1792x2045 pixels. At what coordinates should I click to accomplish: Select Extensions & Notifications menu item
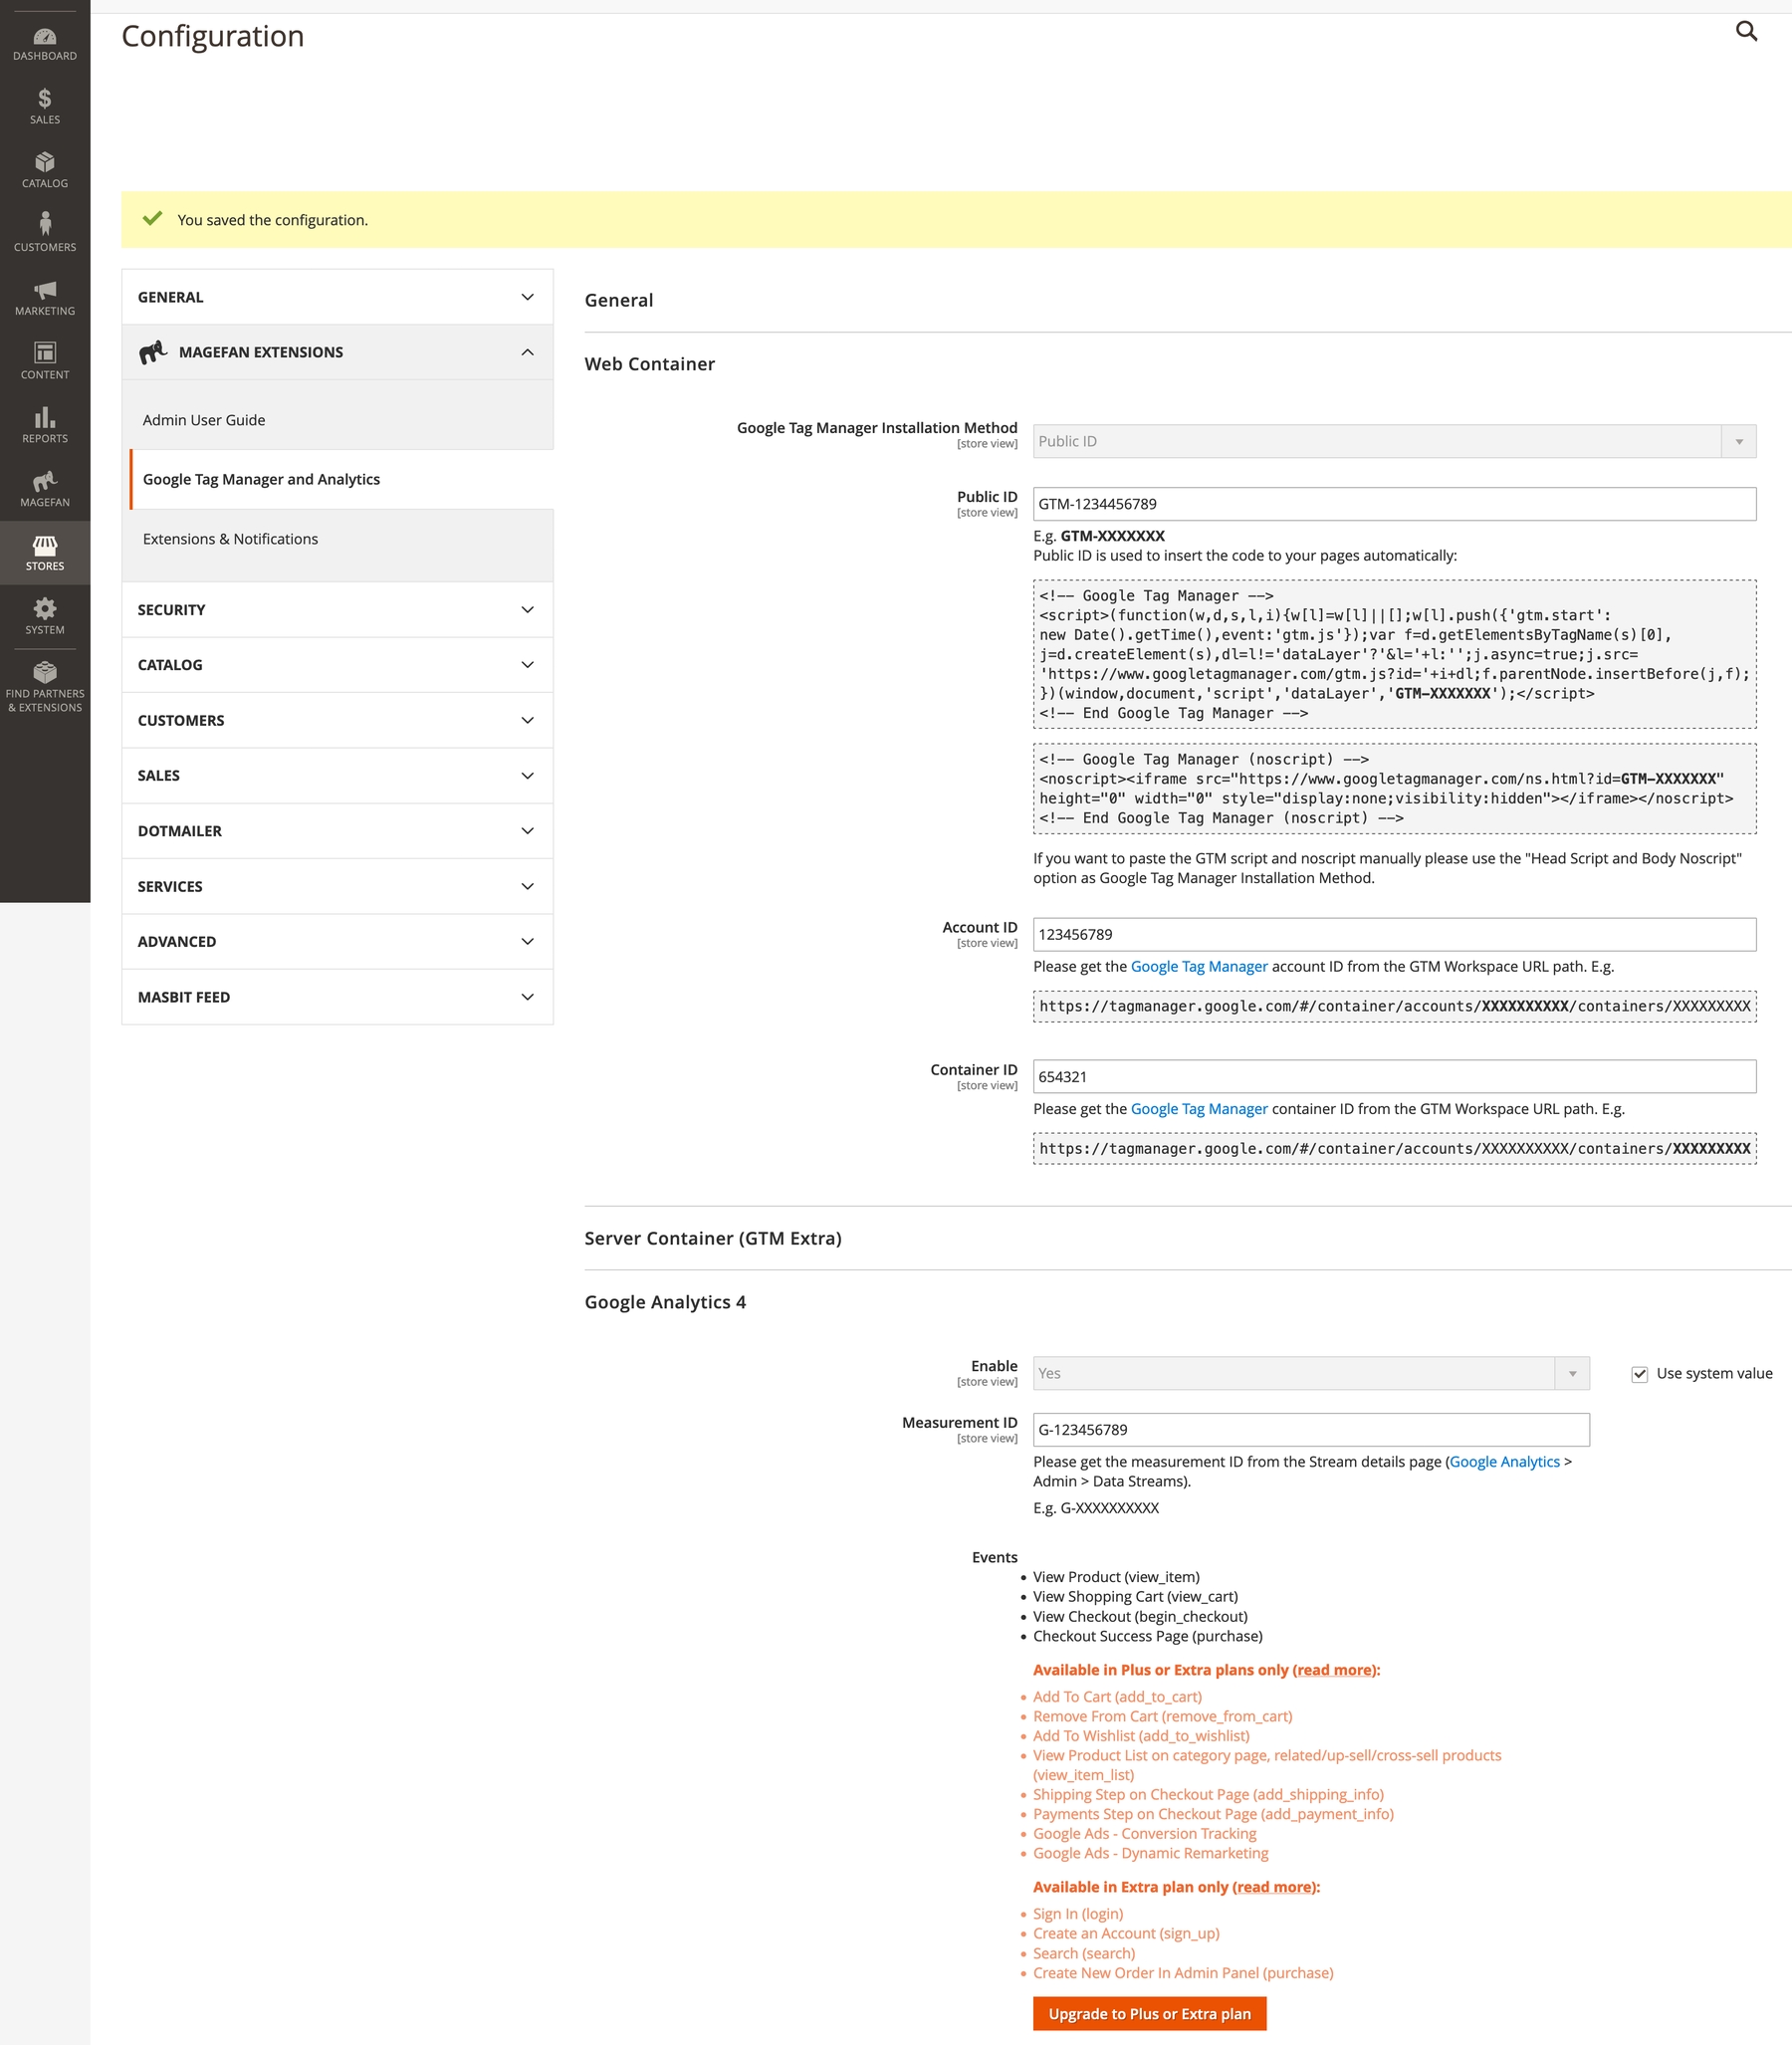(x=231, y=539)
